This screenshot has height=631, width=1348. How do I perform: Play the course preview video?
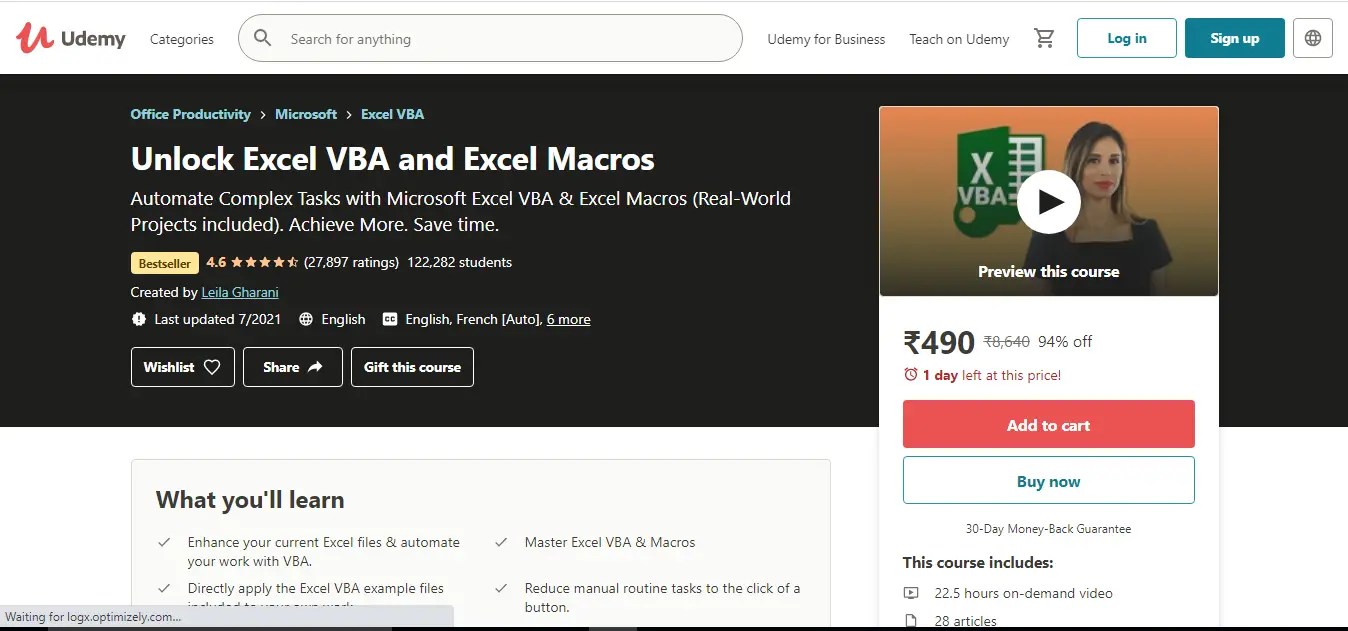click(1048, 201)
